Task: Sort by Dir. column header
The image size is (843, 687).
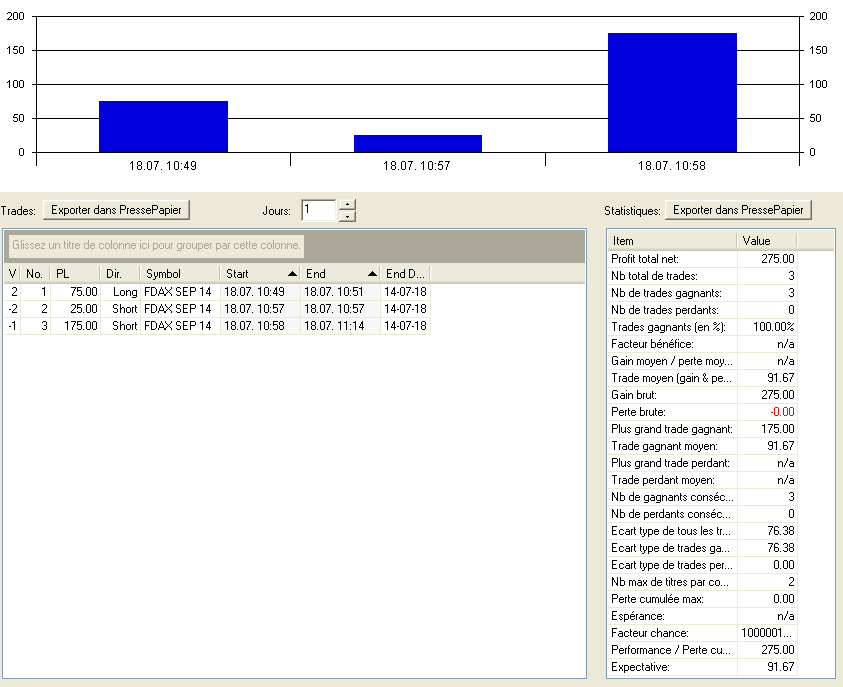Action: [119, 273]
